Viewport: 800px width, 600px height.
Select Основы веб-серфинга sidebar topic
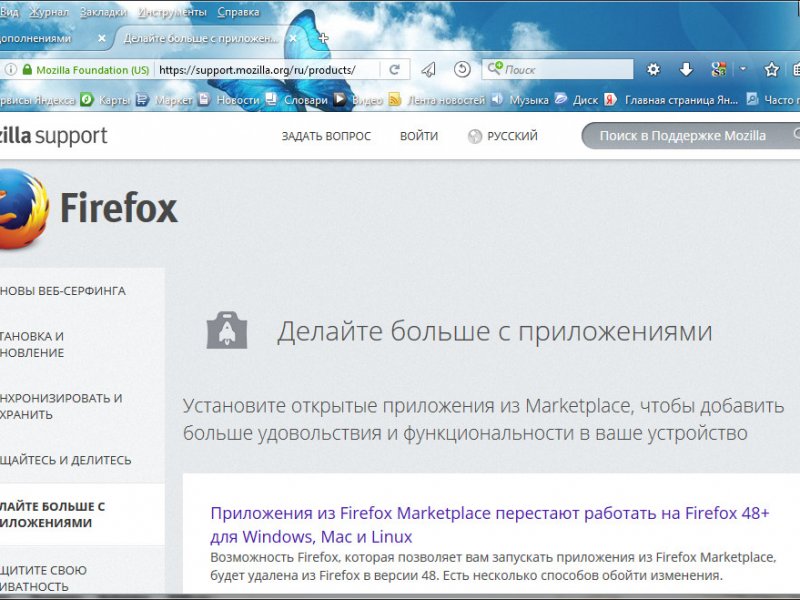coord(63,291)
